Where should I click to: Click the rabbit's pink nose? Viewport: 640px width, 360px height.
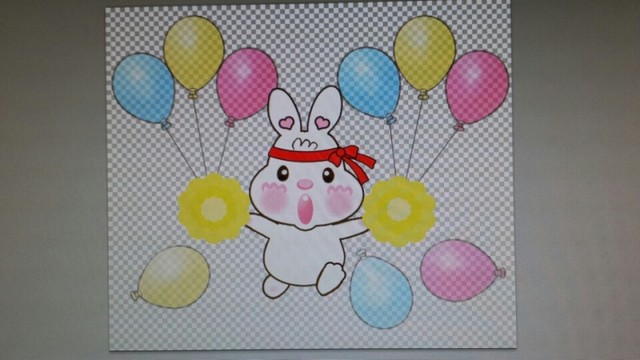point(304,184)
